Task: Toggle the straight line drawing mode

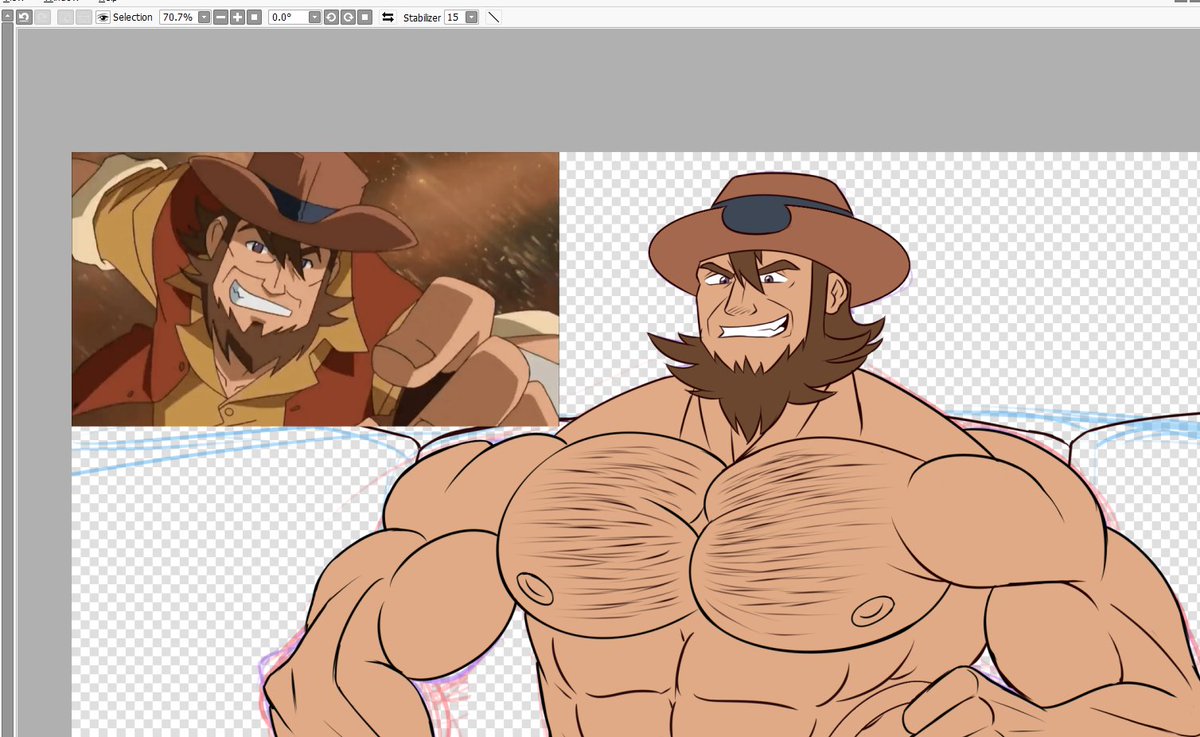Action: pos(493,17)
